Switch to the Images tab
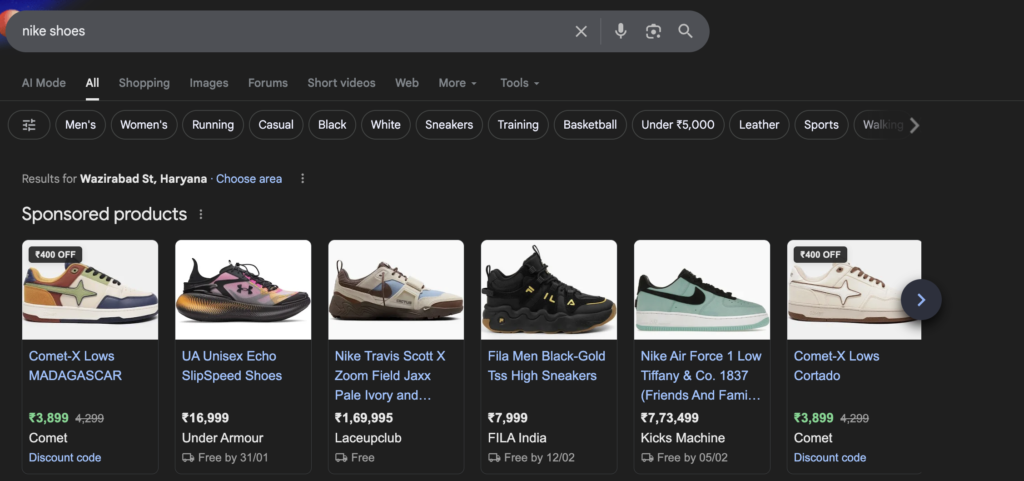This screenshot has width=1024, height=481. [x=209, y=83]
